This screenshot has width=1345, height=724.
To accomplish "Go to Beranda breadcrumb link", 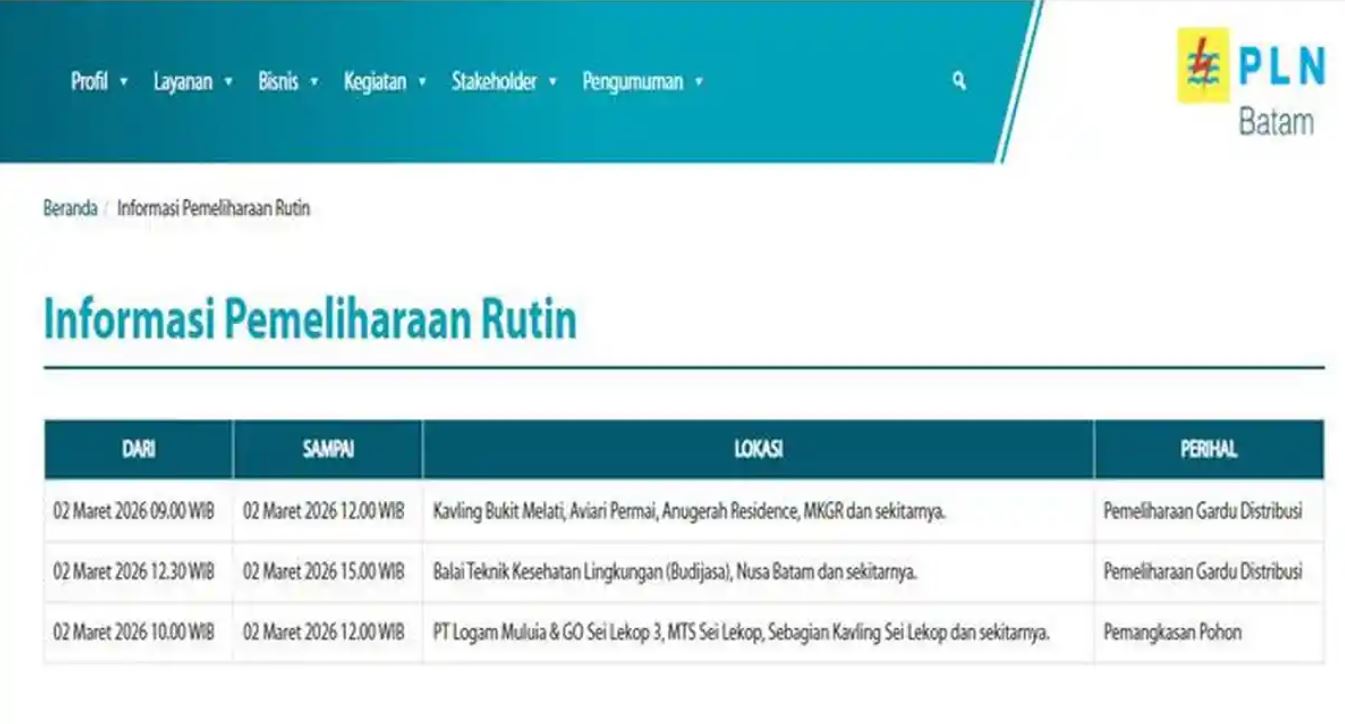I will [70, 209].
